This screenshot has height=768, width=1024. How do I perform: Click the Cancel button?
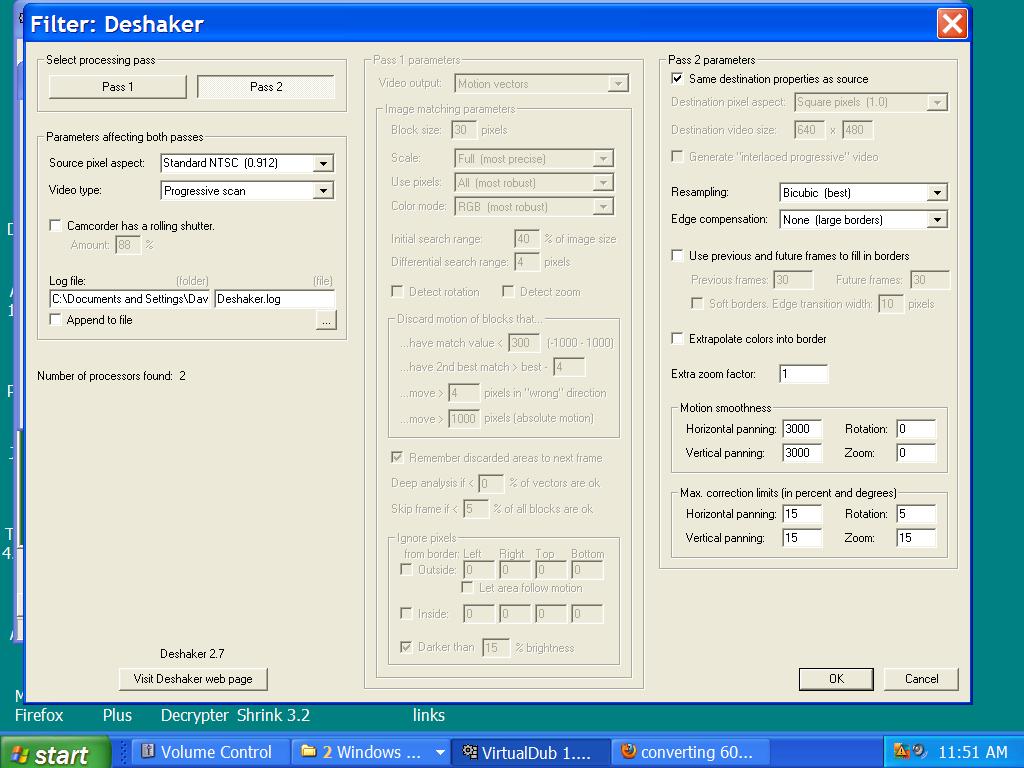[921, 679]
